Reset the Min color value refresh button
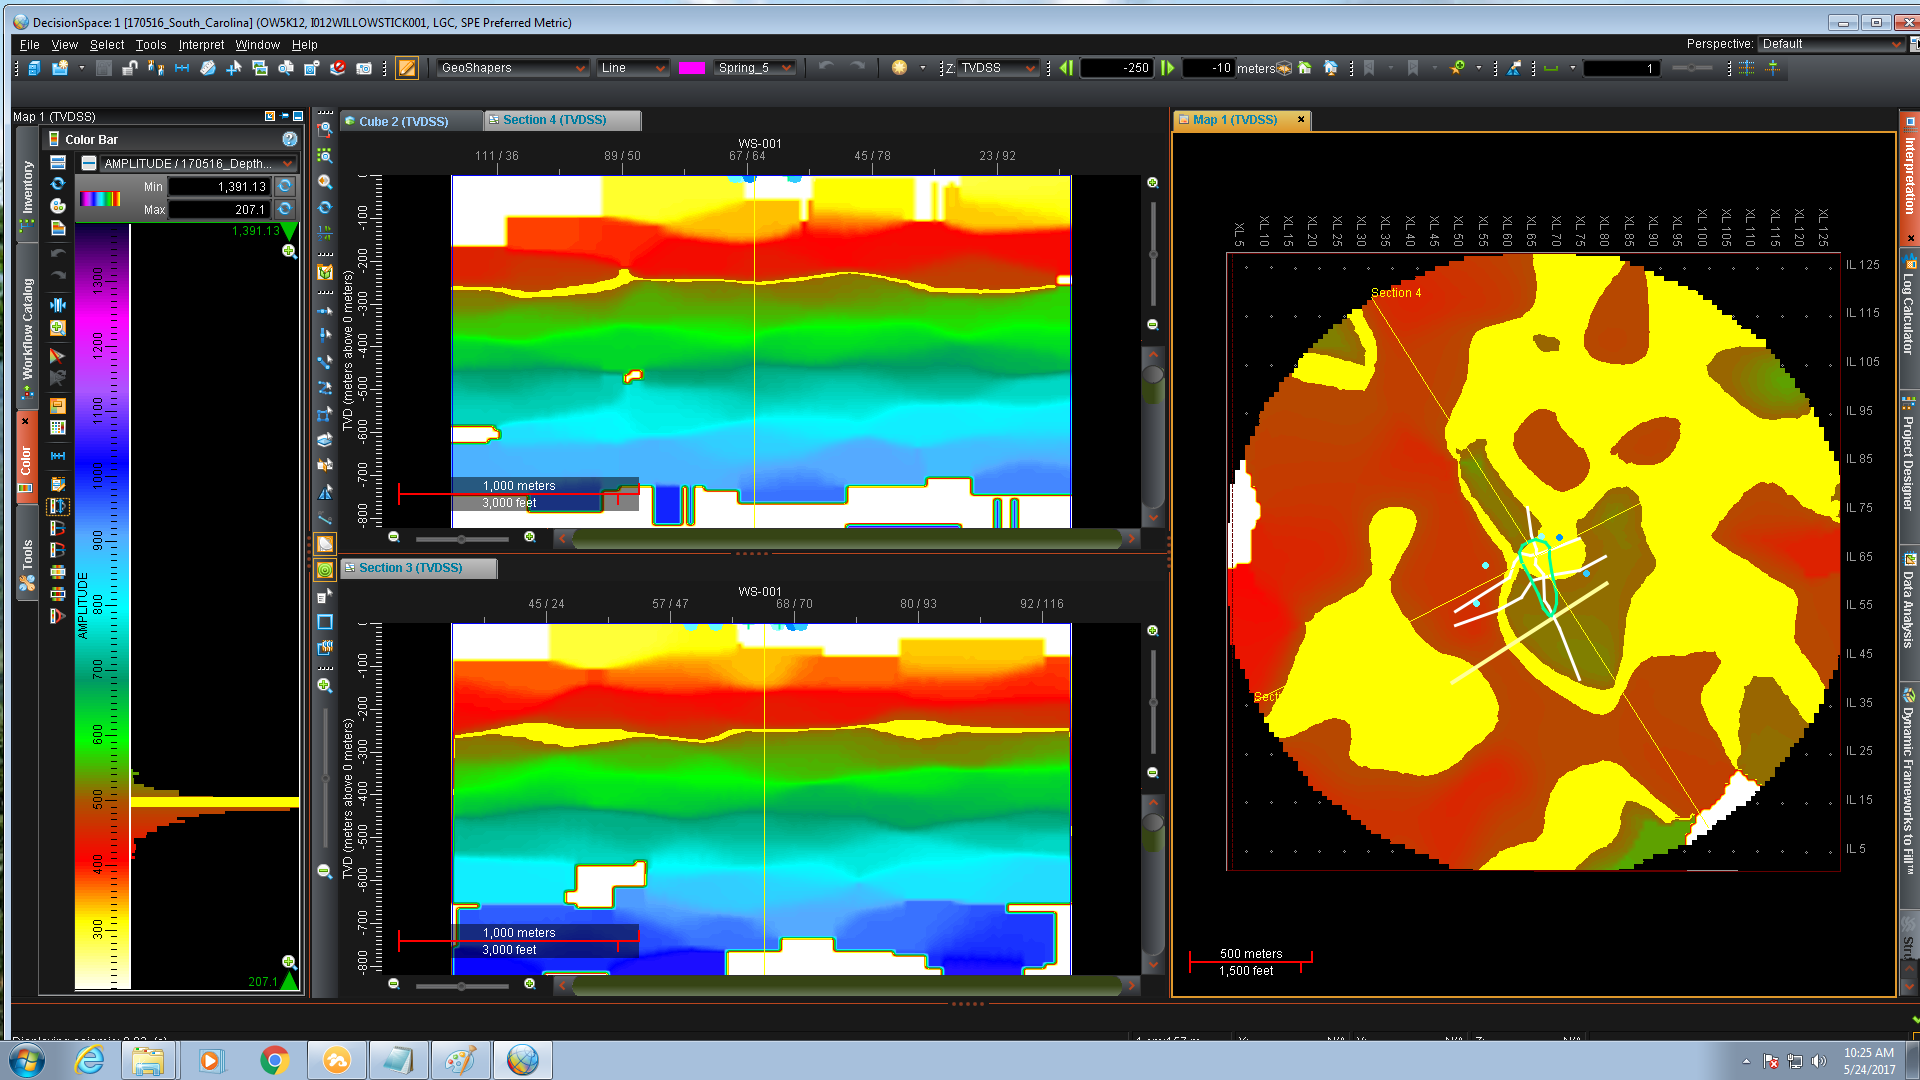The height and width of the screenshot is (1080, 1920). click(x=285, y=187)
